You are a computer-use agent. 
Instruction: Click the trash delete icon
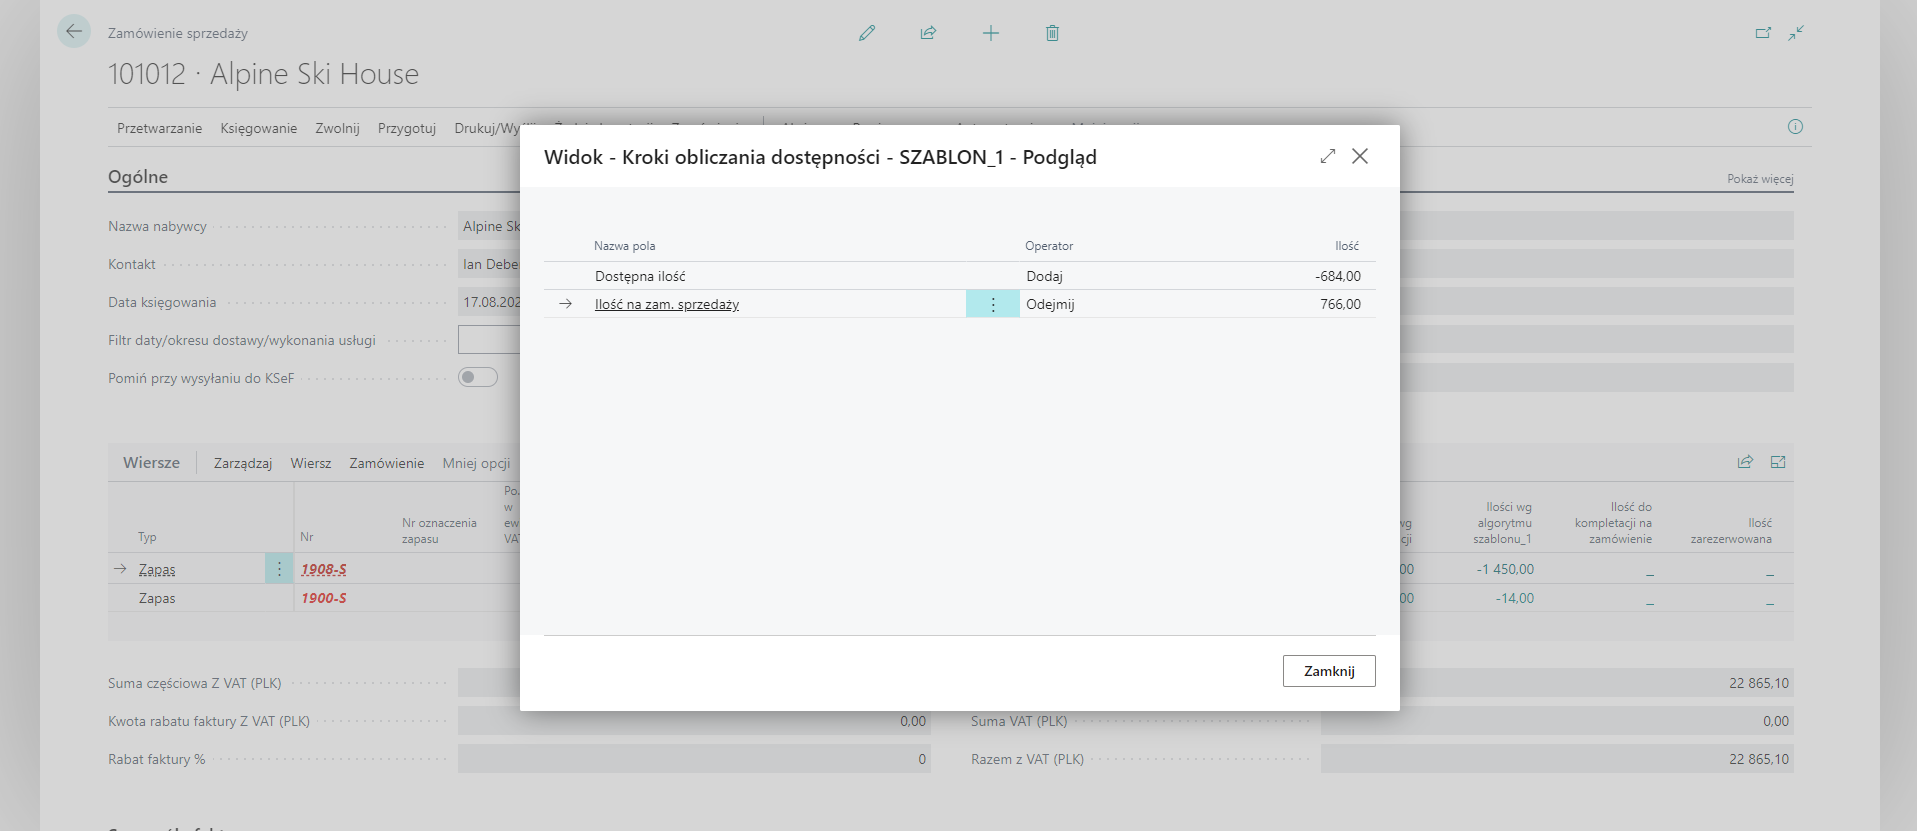pyautogui.click(x=1052, y=33)
